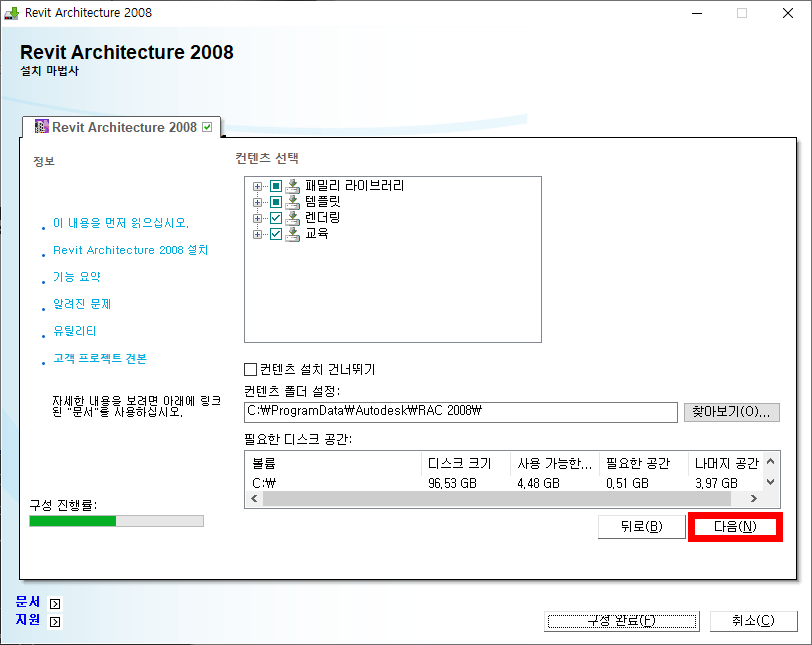Click the arrow icon next to 문서
812x645 pixels.
tap(55, 604)
